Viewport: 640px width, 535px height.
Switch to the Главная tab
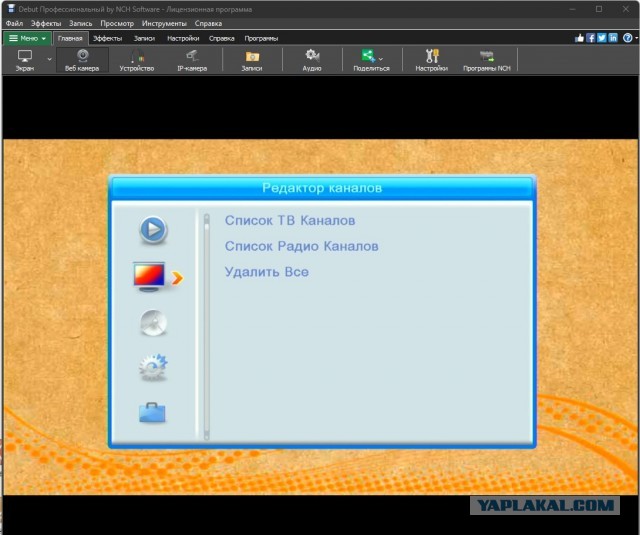click(70, 38)
